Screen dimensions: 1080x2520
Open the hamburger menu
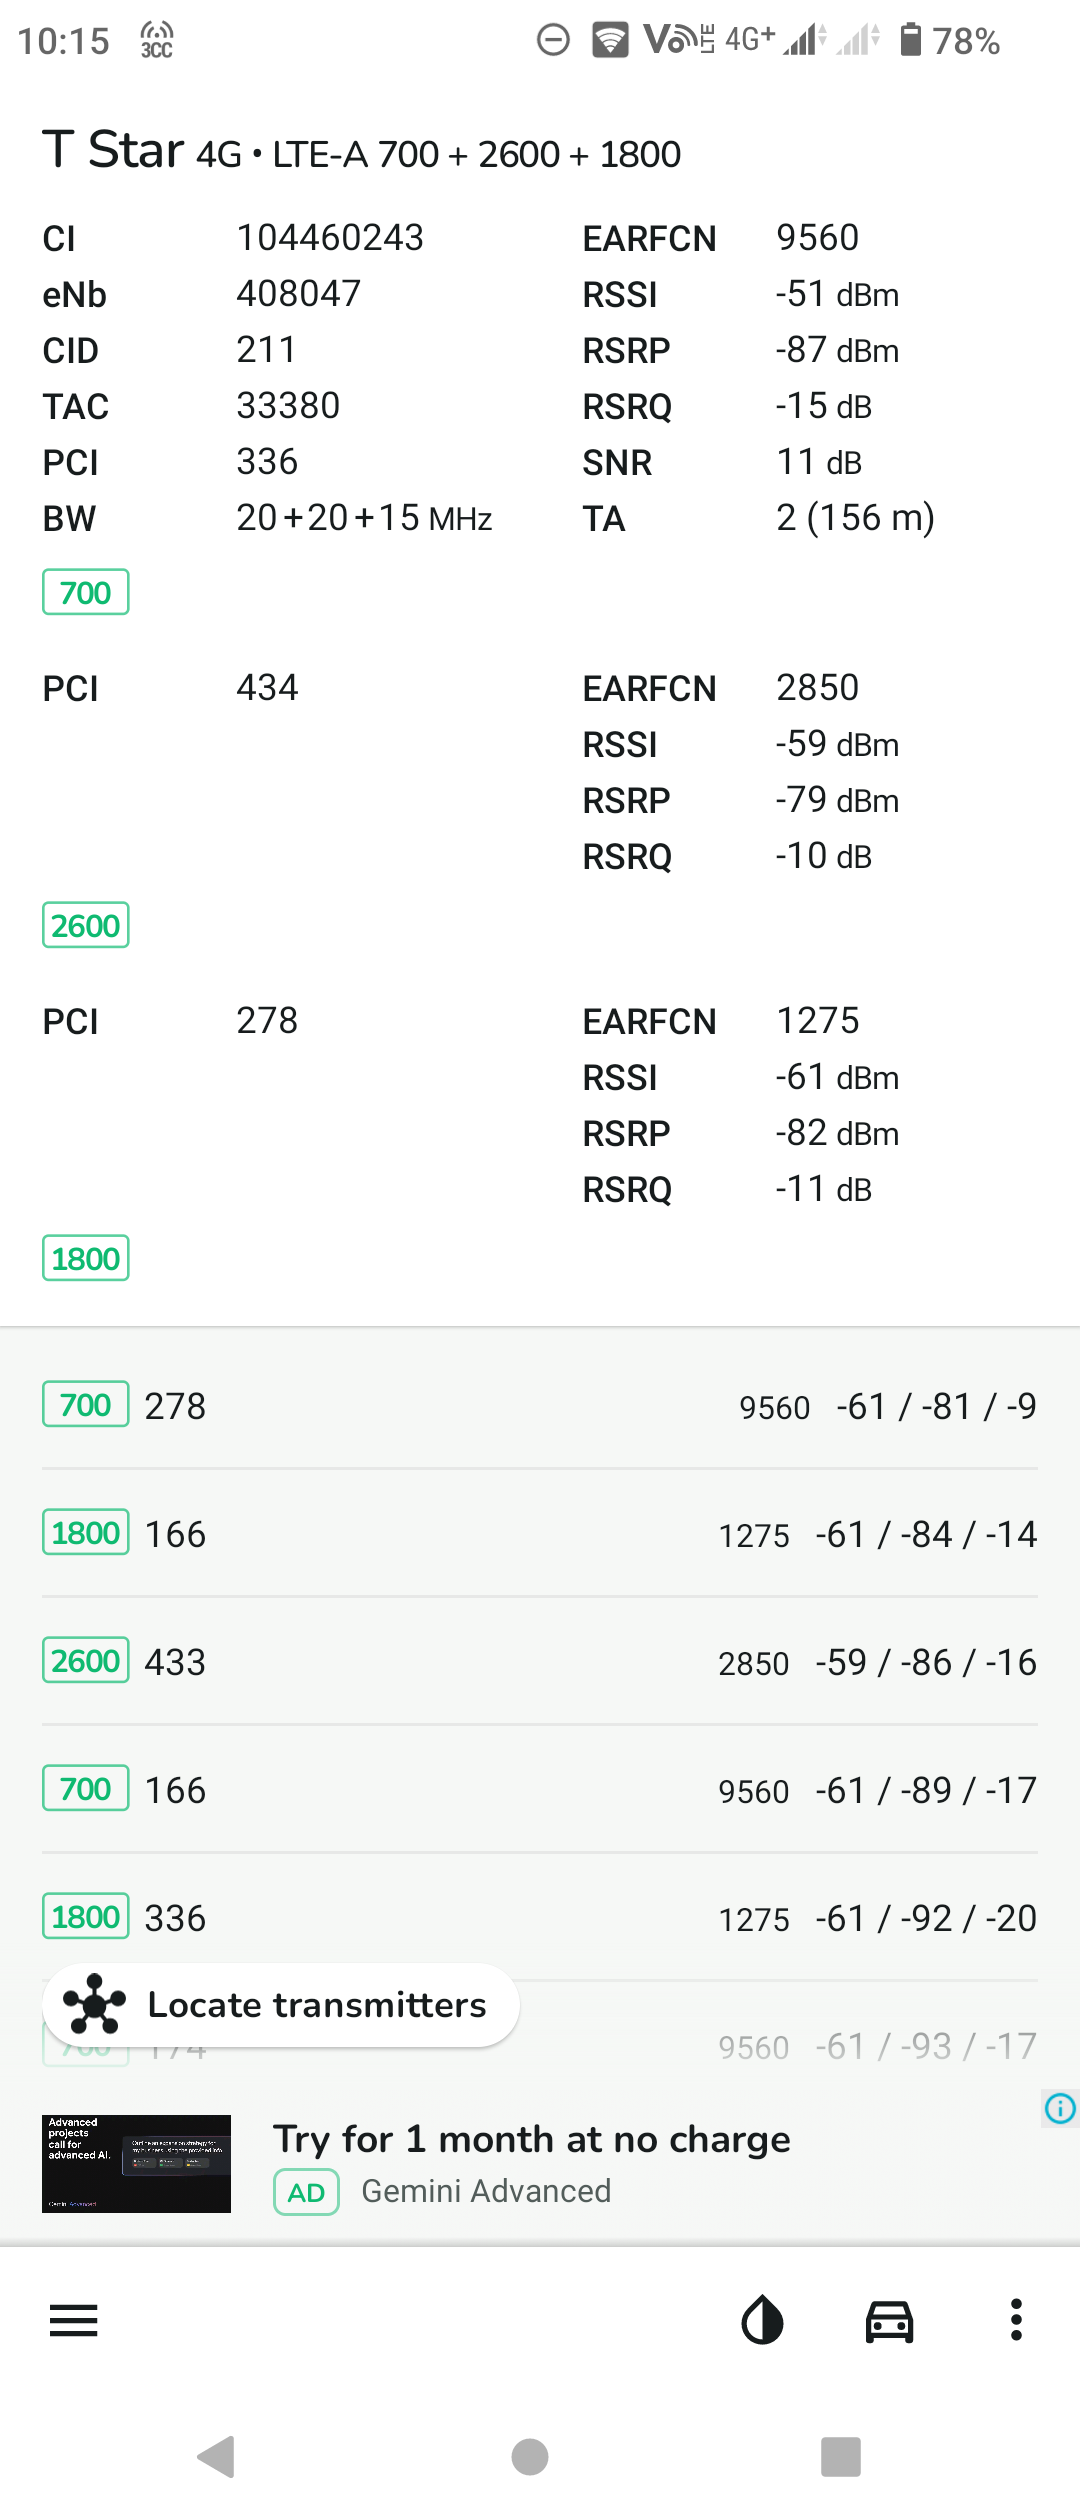click(x=74, y=2320)
